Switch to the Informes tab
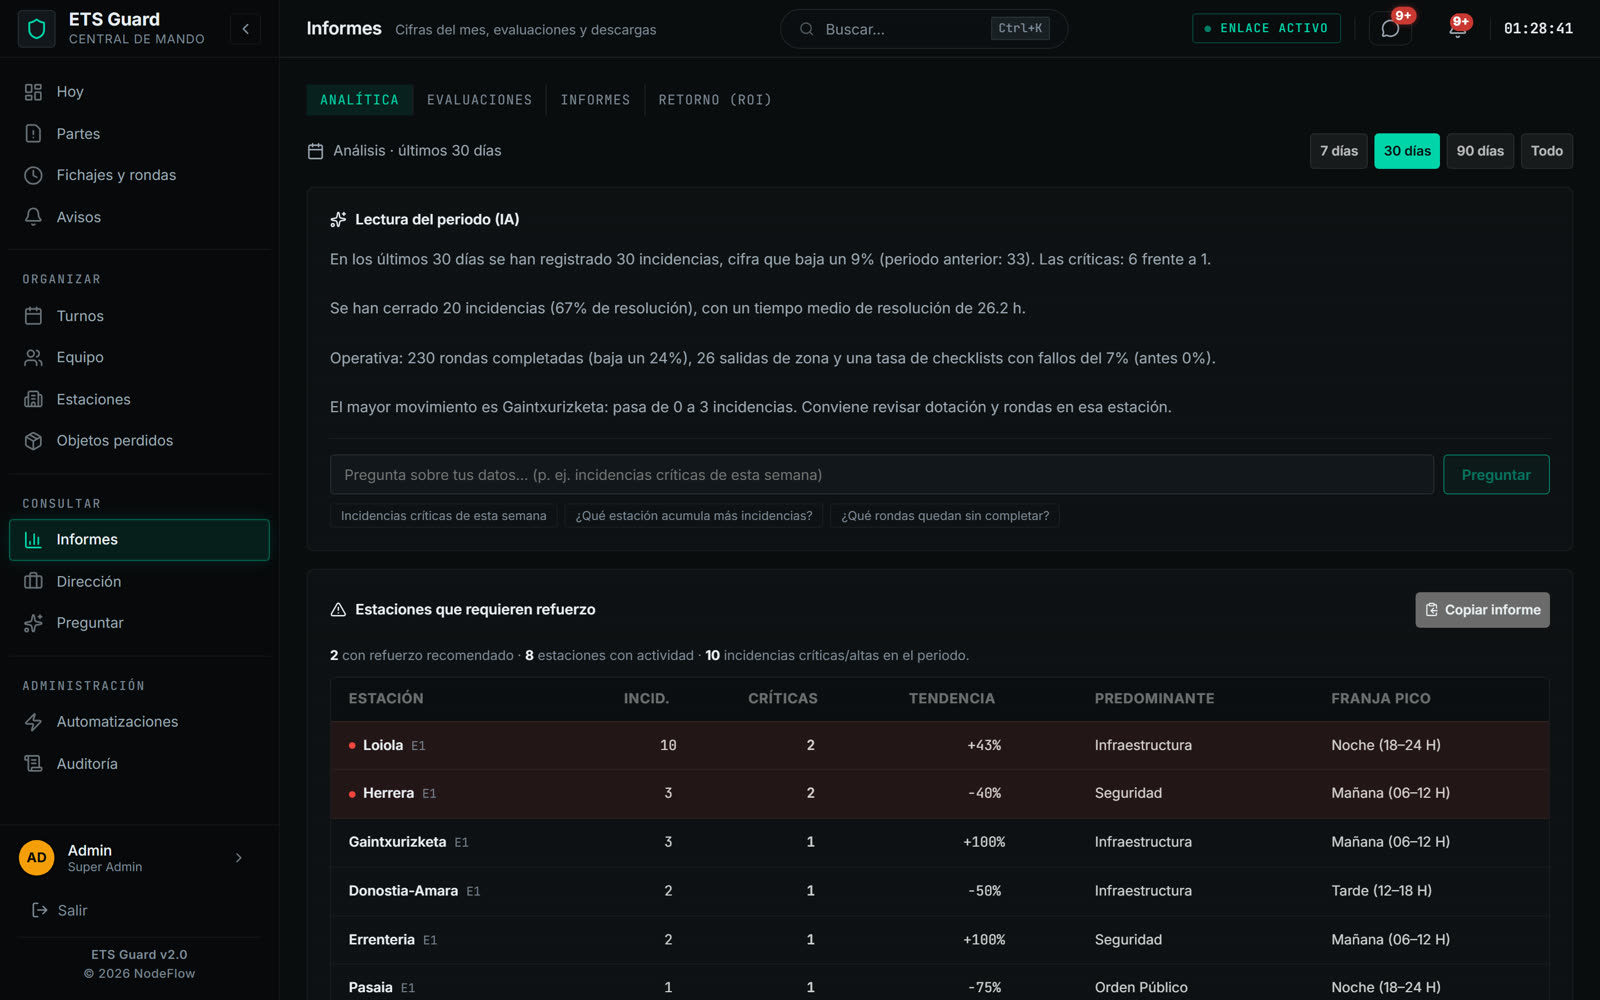 595,100
